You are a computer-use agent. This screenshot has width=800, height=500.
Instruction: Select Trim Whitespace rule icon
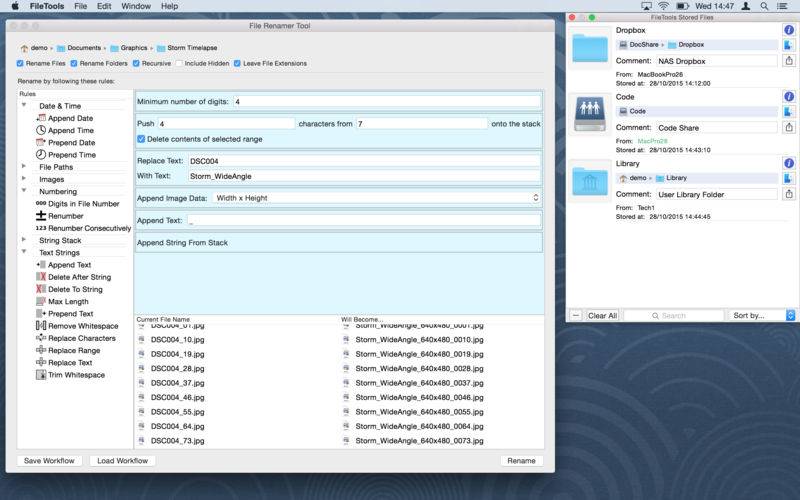[x=41, y=374]
